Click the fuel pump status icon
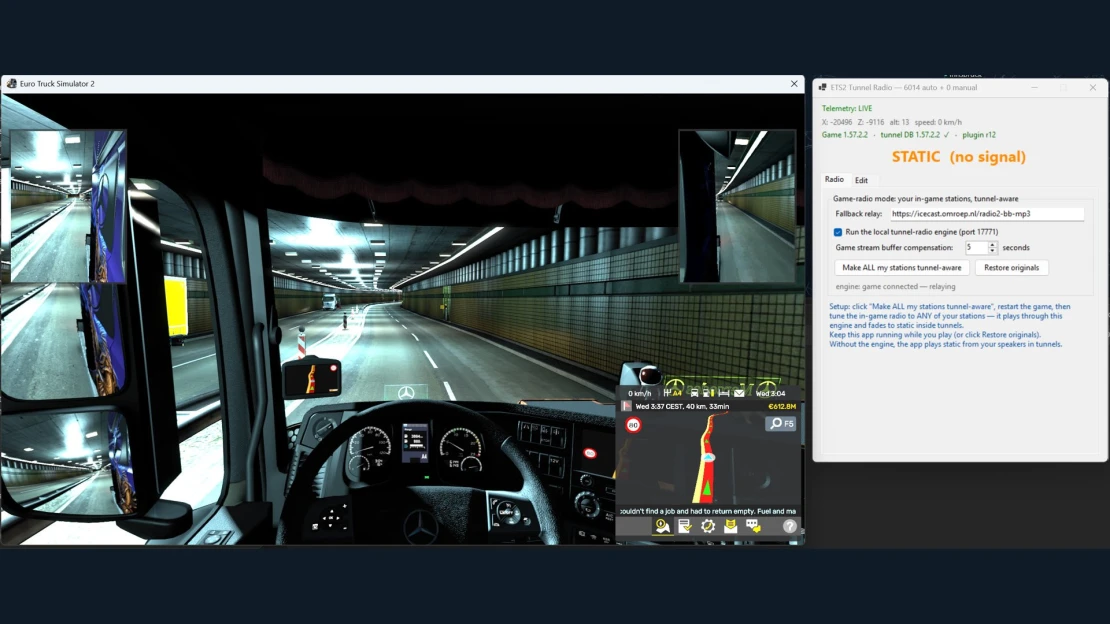The height and width of the screenshot is (624, 1110). point(708,393)
